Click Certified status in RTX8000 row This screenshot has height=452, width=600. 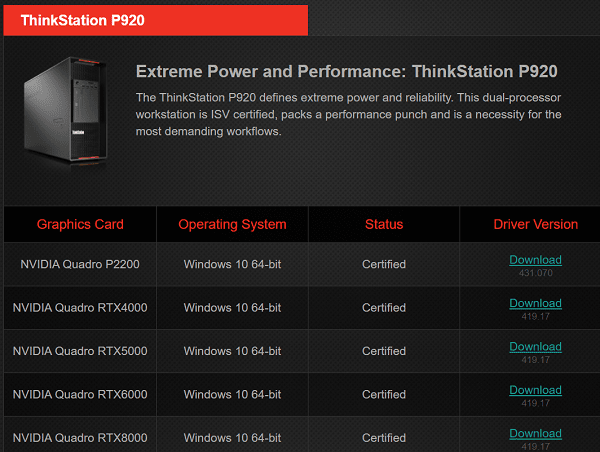[x=384, y=438]
